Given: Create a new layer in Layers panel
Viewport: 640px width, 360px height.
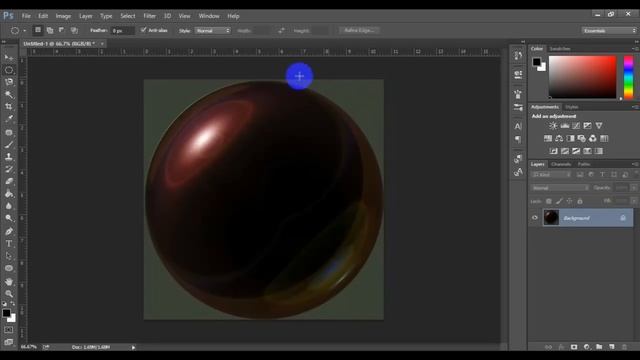Looking at the screenshot, I should click(611, 347).
